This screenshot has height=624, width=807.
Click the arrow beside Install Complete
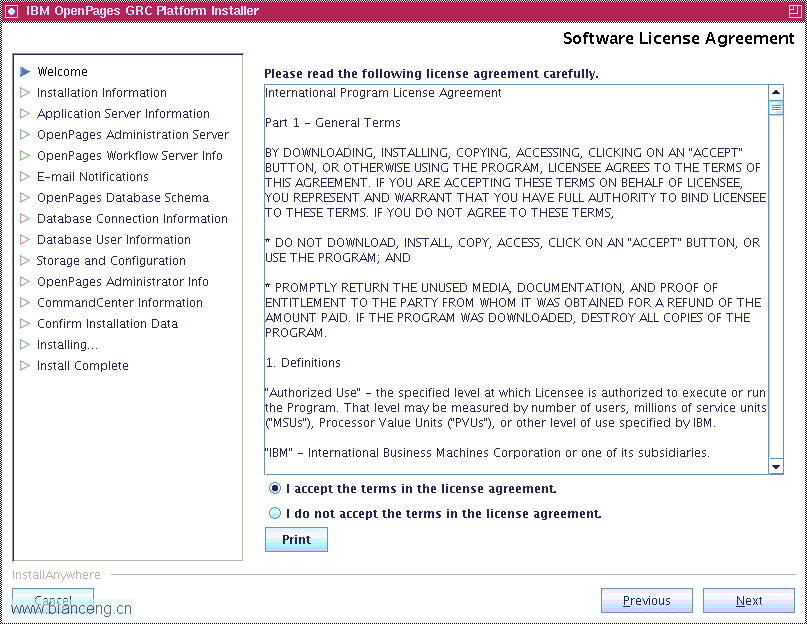(x=25, y=366)
